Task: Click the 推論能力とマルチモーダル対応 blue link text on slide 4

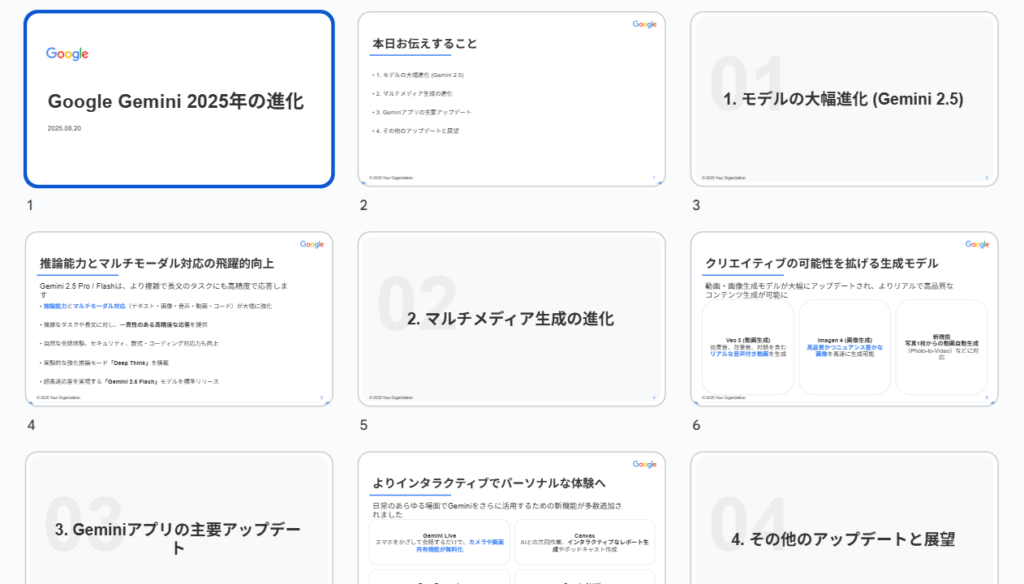Action: coord(84,306)
